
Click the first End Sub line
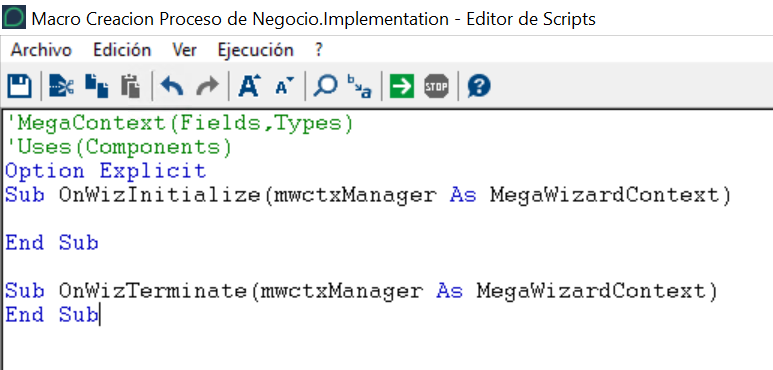[52, 243]
